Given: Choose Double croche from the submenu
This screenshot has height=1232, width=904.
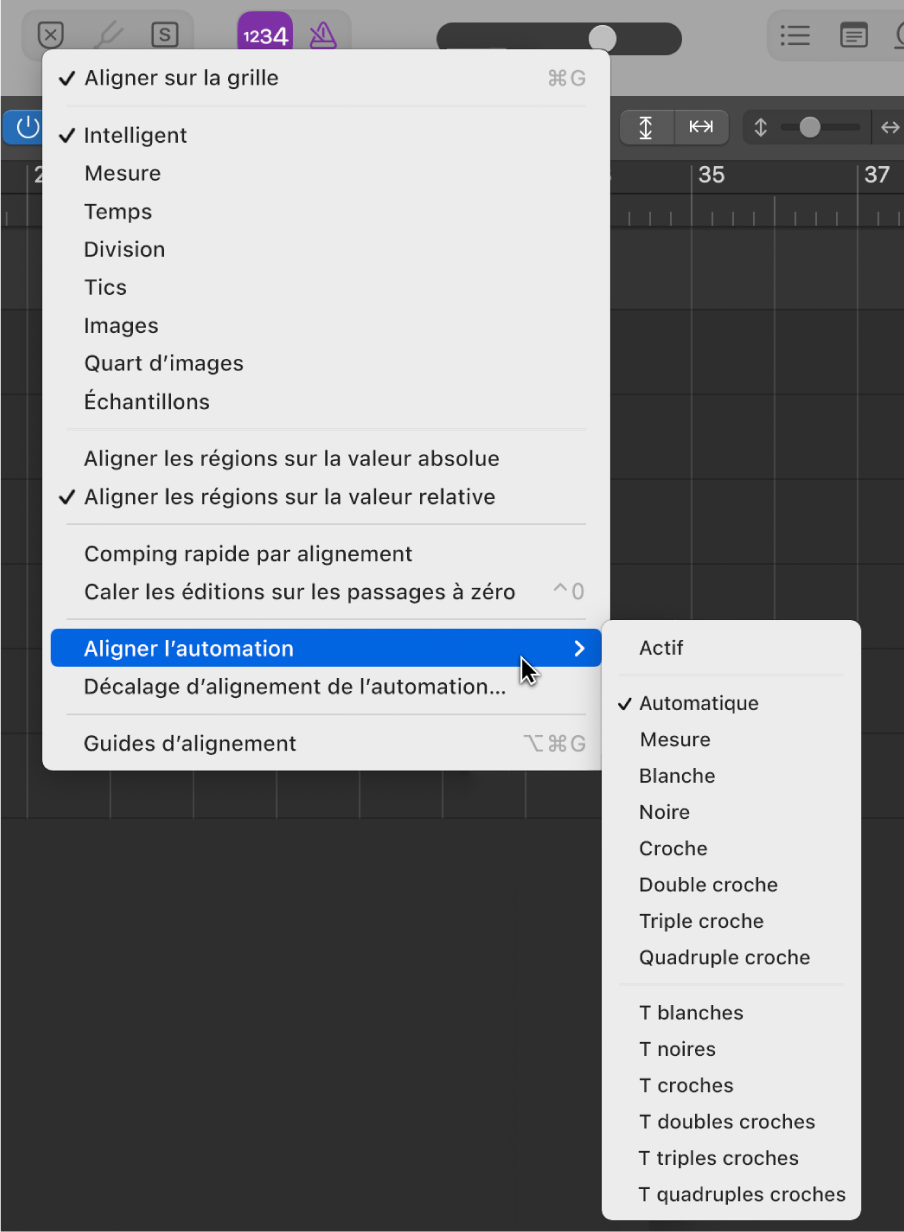Looking at the screenshot, I should click(708, 884).
